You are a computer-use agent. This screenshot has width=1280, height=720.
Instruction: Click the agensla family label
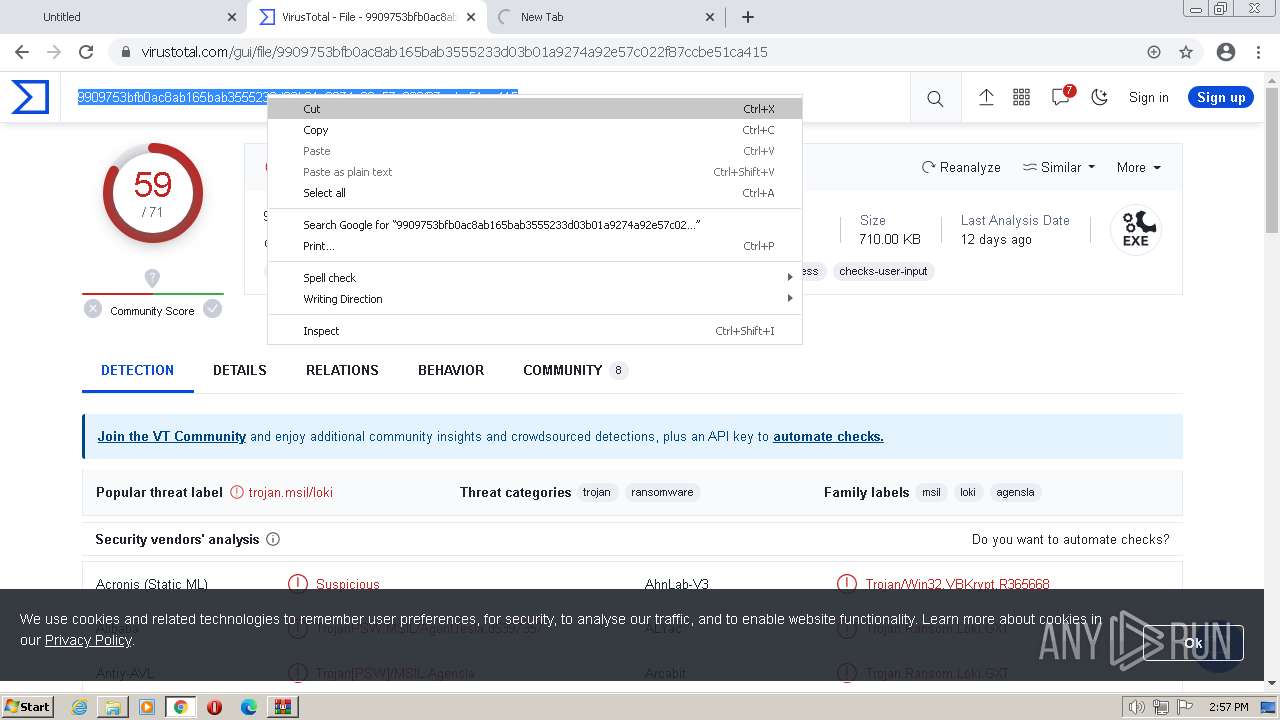pos(1015,492)
